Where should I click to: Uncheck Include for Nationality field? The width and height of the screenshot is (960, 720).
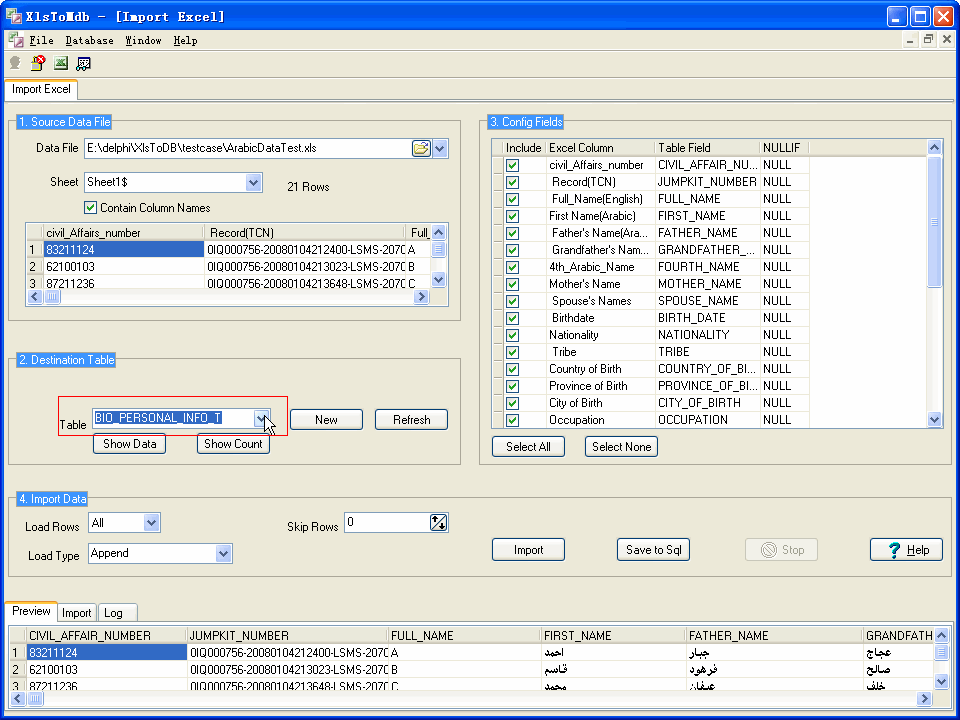[x=512, y=336]
